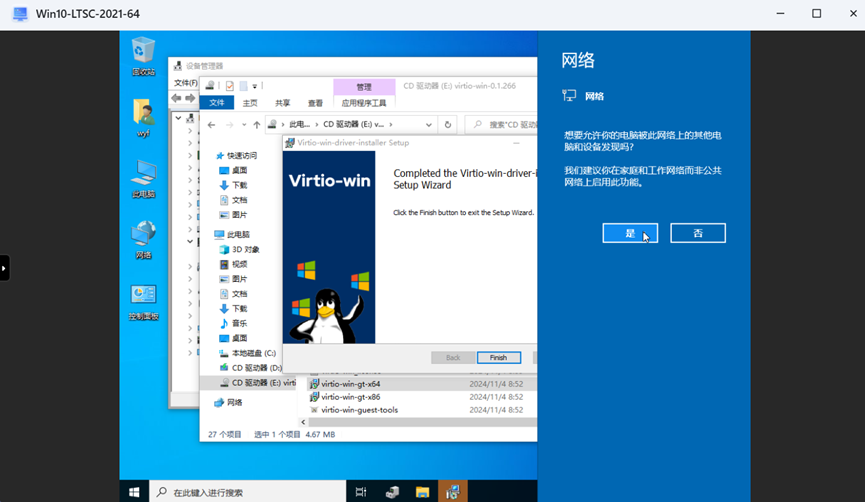Click the drive icon in Explorer title bar
Screen dimensions: 865x502
click(210, 86)
